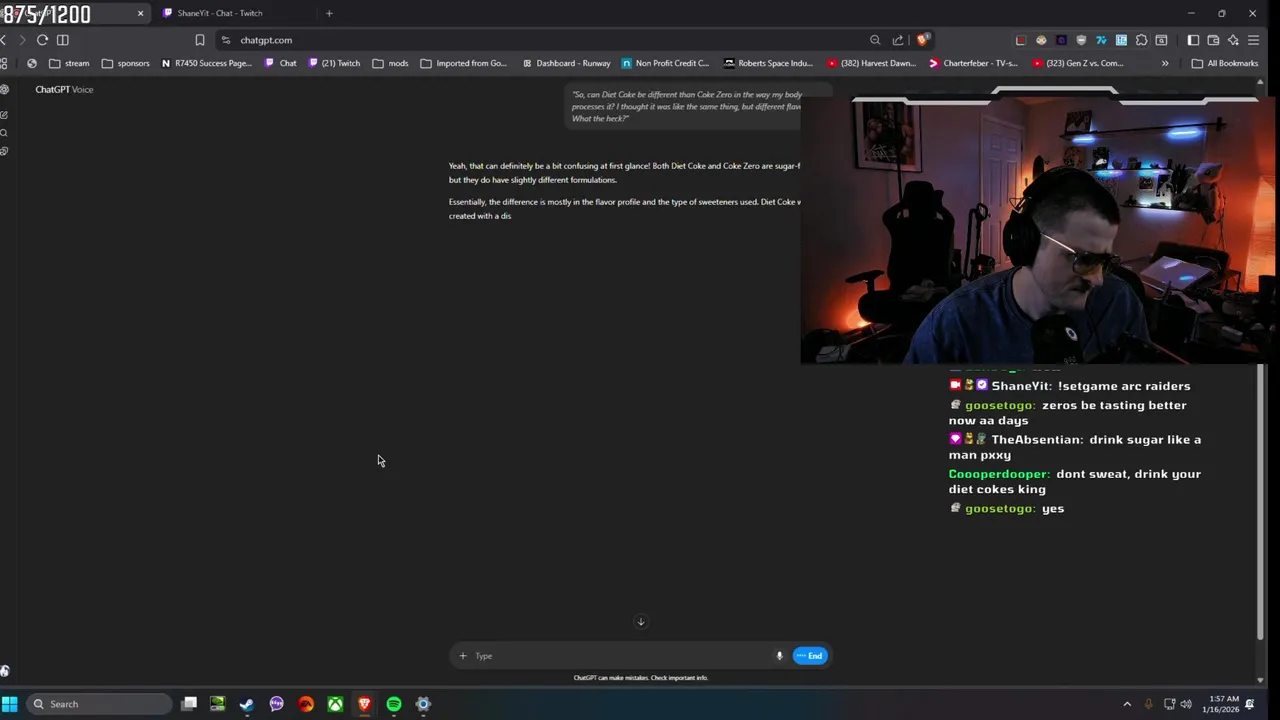Open Spotify from the taskbar
The width and height of the screenshot is (1280, 720).
(394, 704)
